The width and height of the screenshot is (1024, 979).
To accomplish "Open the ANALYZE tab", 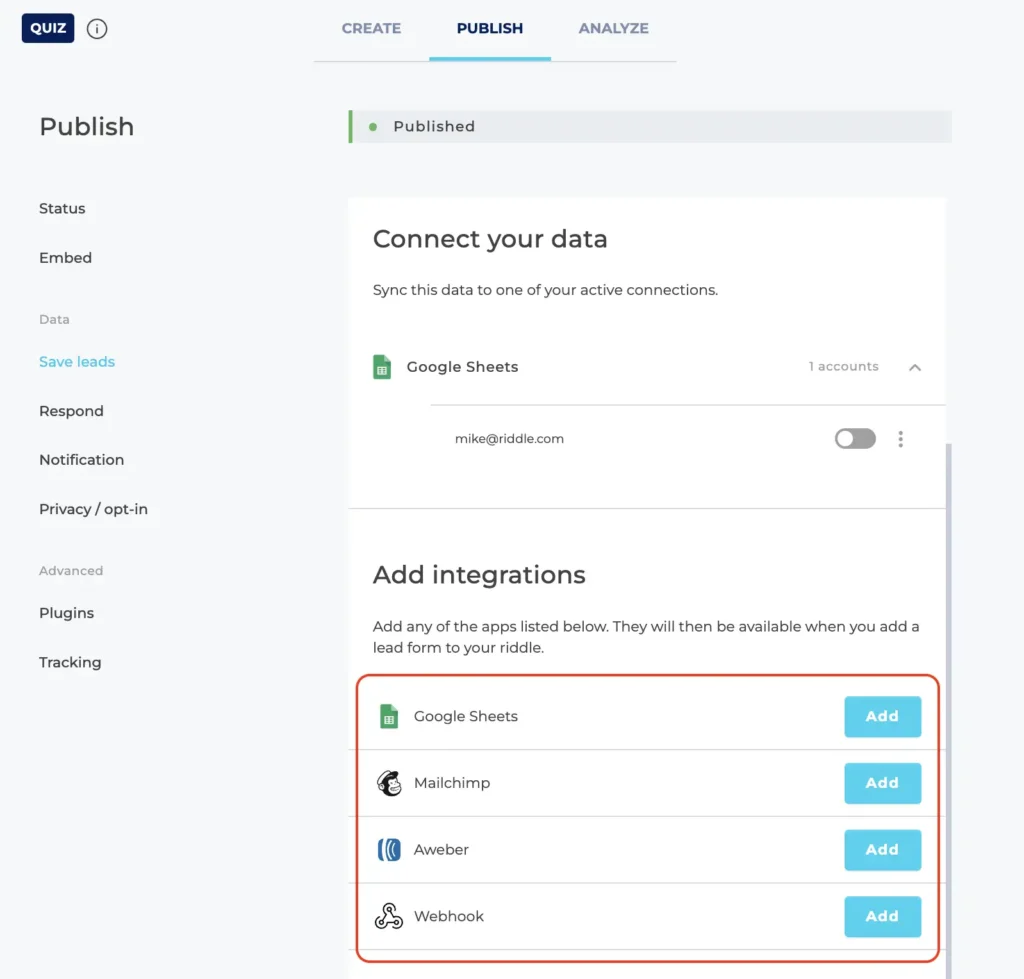I will pos(613,28).
